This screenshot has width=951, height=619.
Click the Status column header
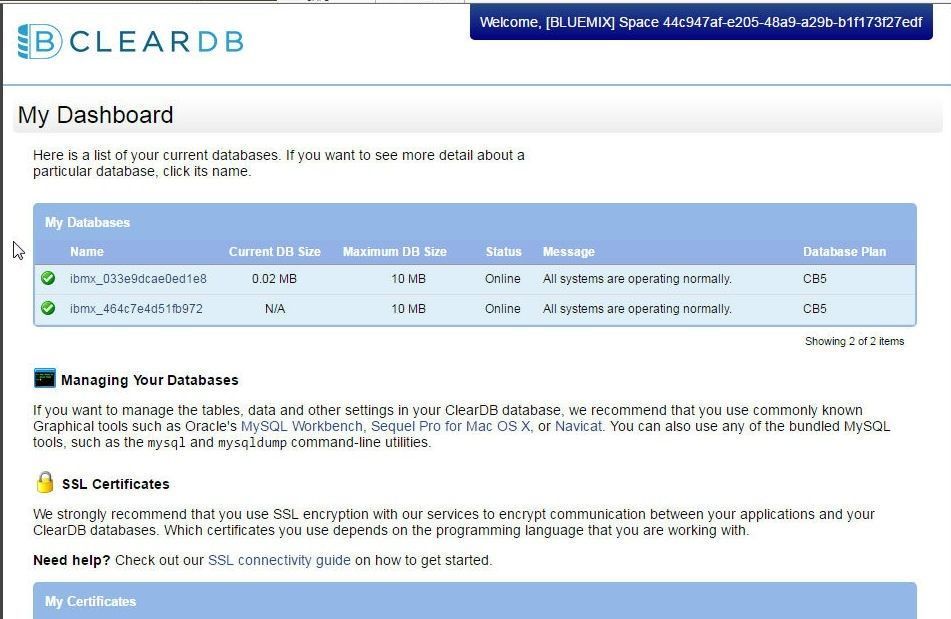pyautogui.click(x=503, y=252)
